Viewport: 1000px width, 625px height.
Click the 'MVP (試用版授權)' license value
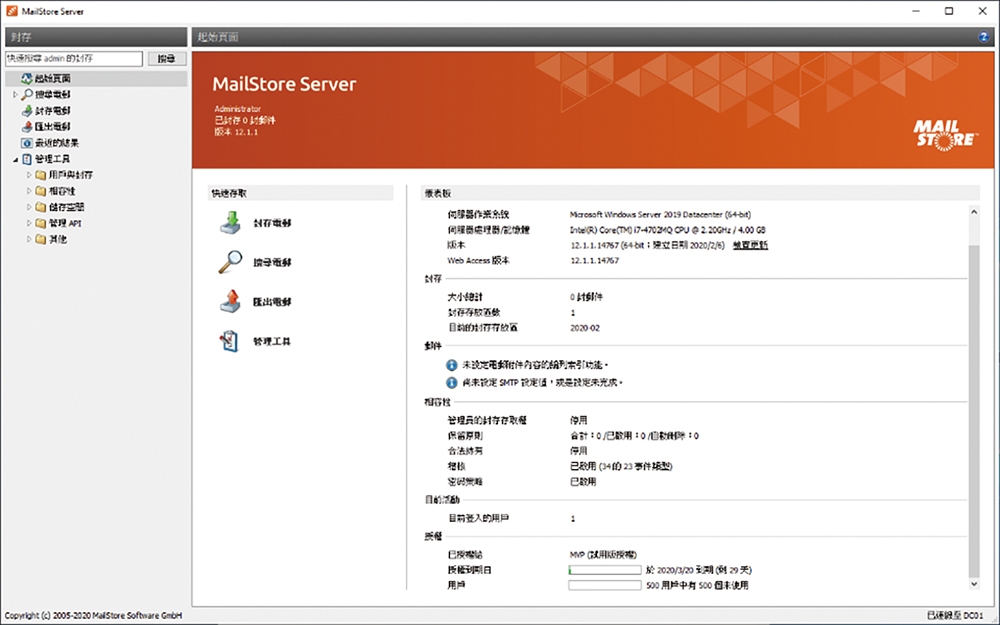[x=603, y=555]
